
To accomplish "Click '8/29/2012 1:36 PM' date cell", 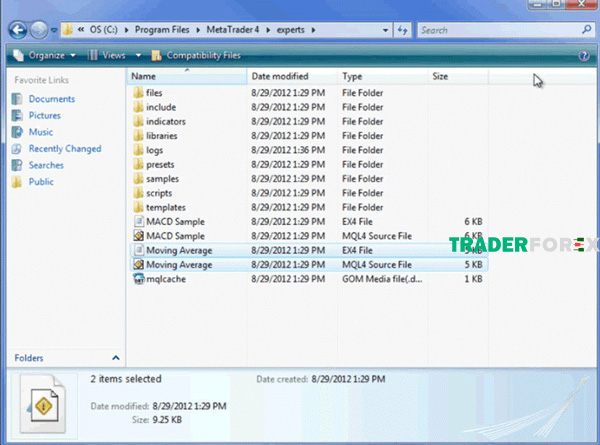I will (x=288, y=150).
